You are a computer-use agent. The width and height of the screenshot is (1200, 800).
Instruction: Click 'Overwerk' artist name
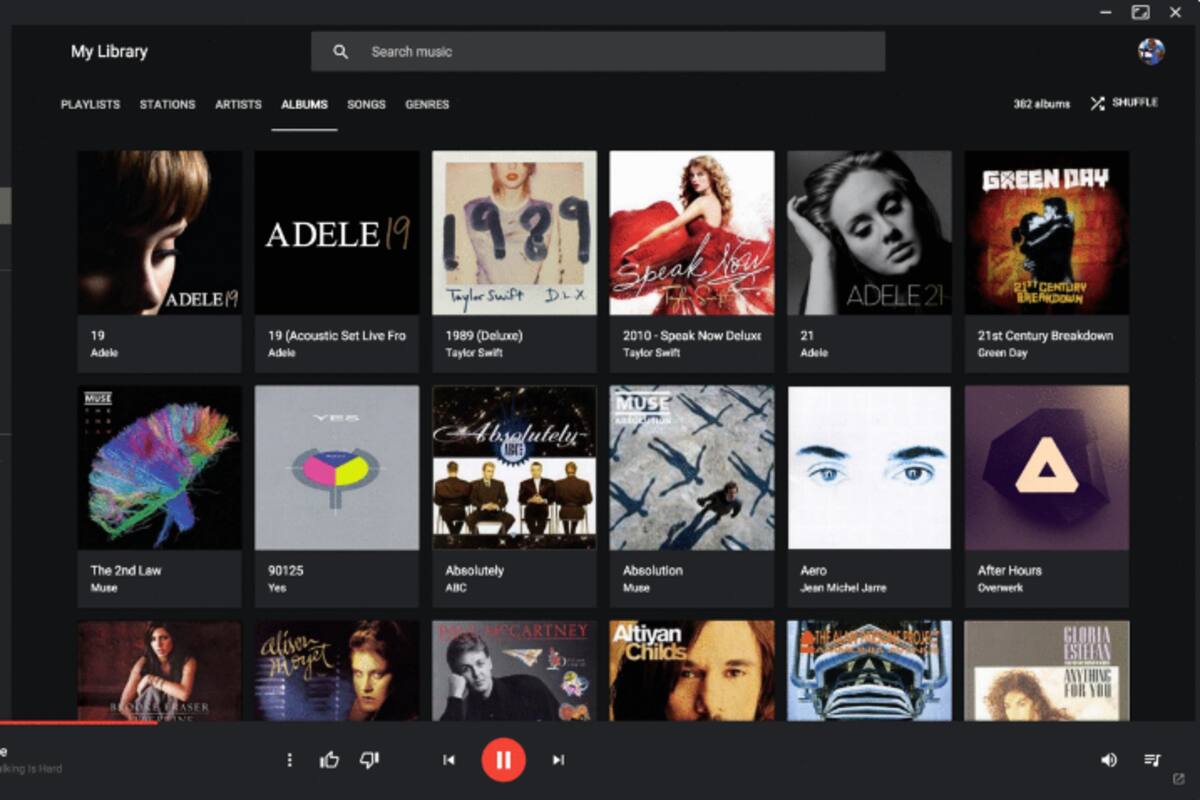click(1000, 588)
